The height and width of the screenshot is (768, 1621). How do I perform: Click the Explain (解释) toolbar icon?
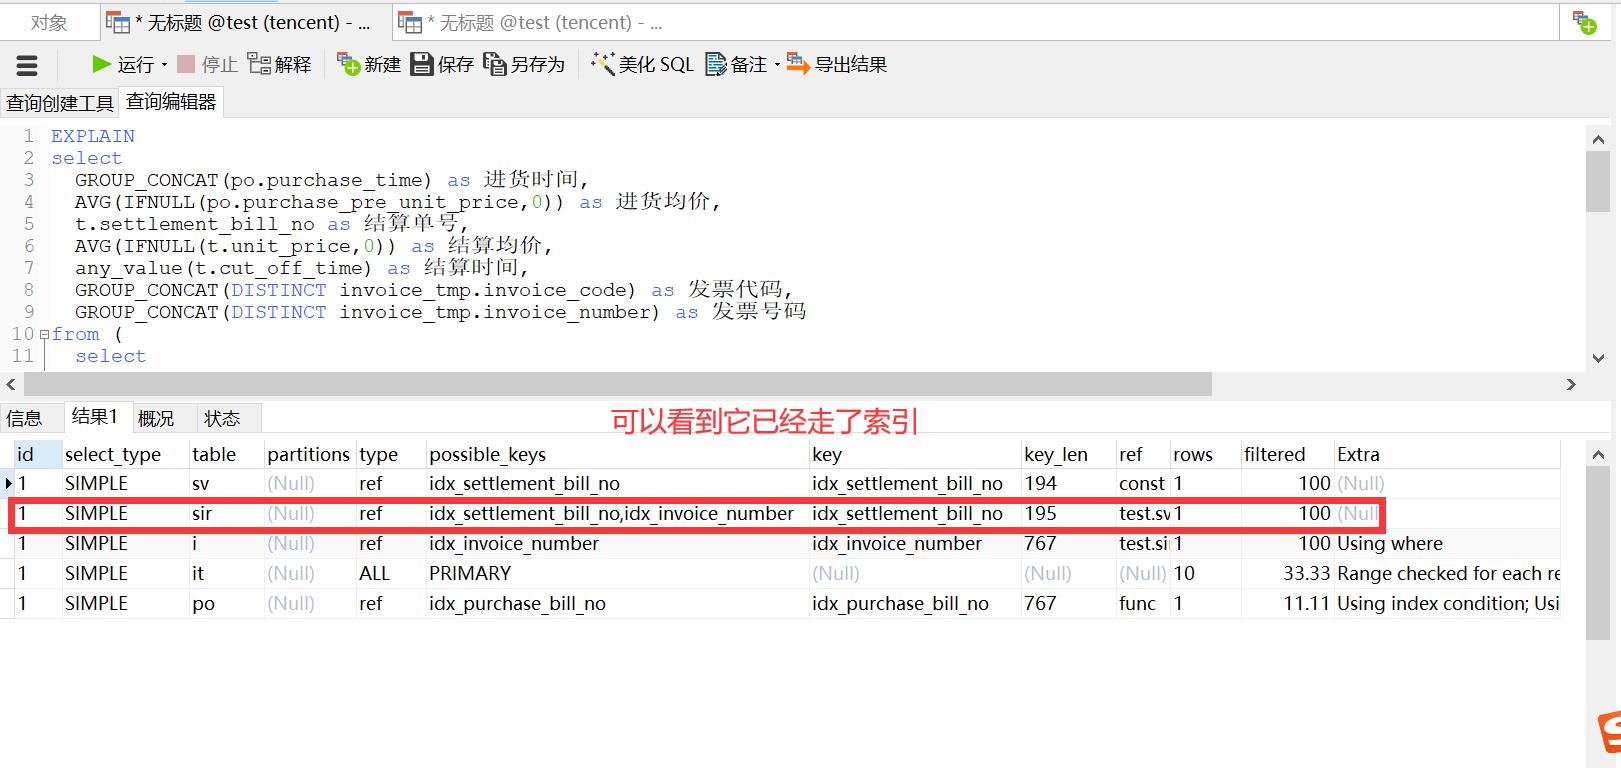[258, 64]
